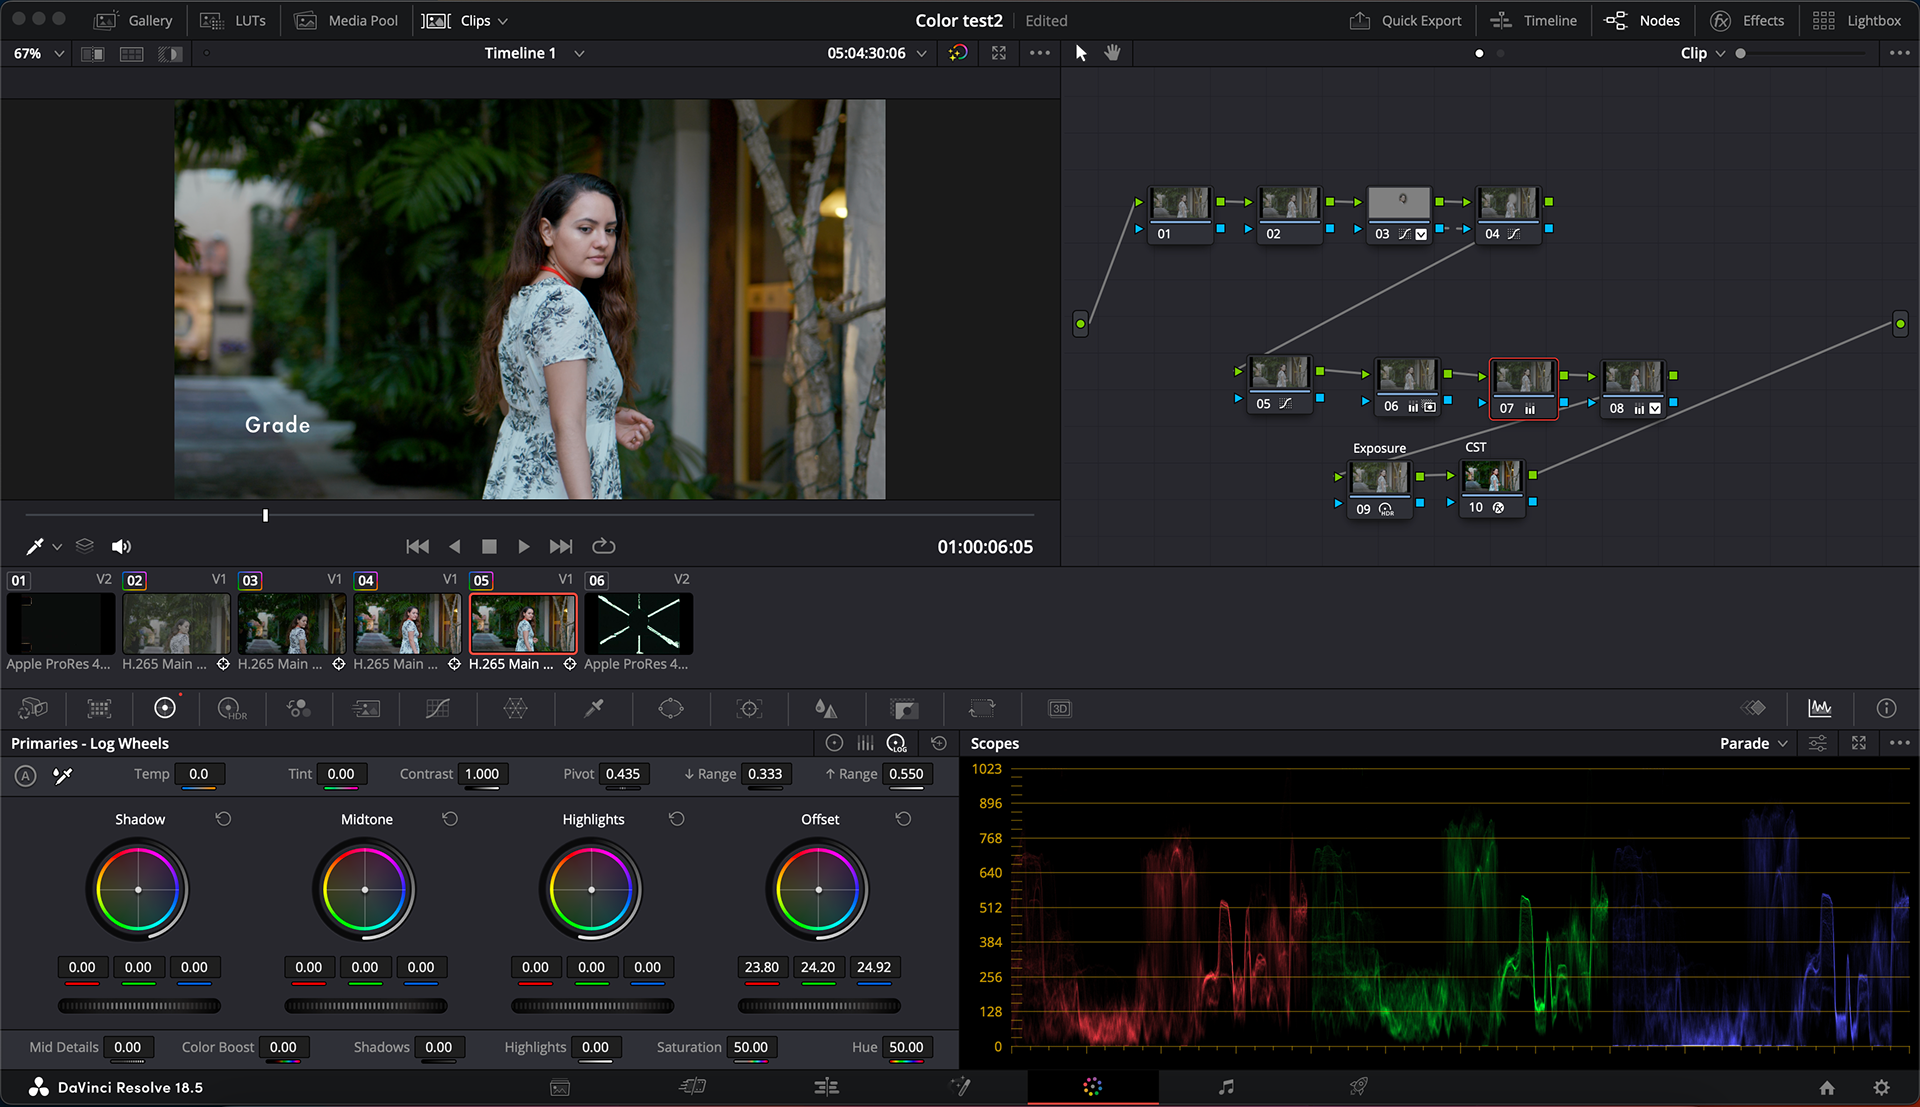The height and width of the screenshot is (1107, 1920).
Task: Reset the Shadow color wheel
Action: point(223,819)
